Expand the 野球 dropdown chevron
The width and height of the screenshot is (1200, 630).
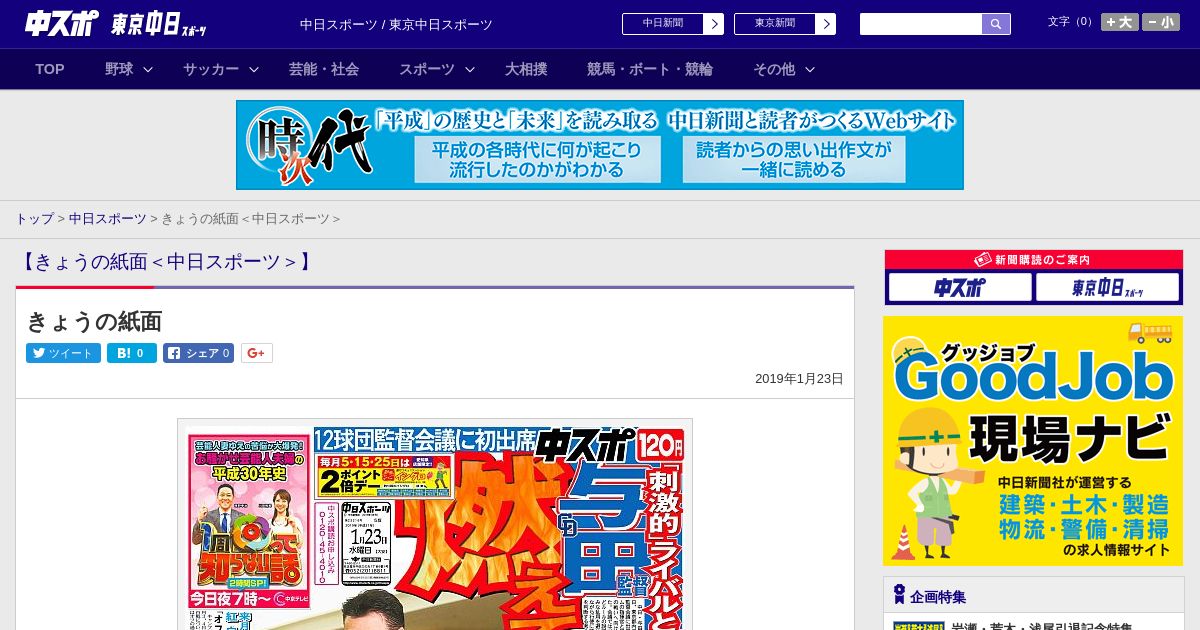point(148,69)
